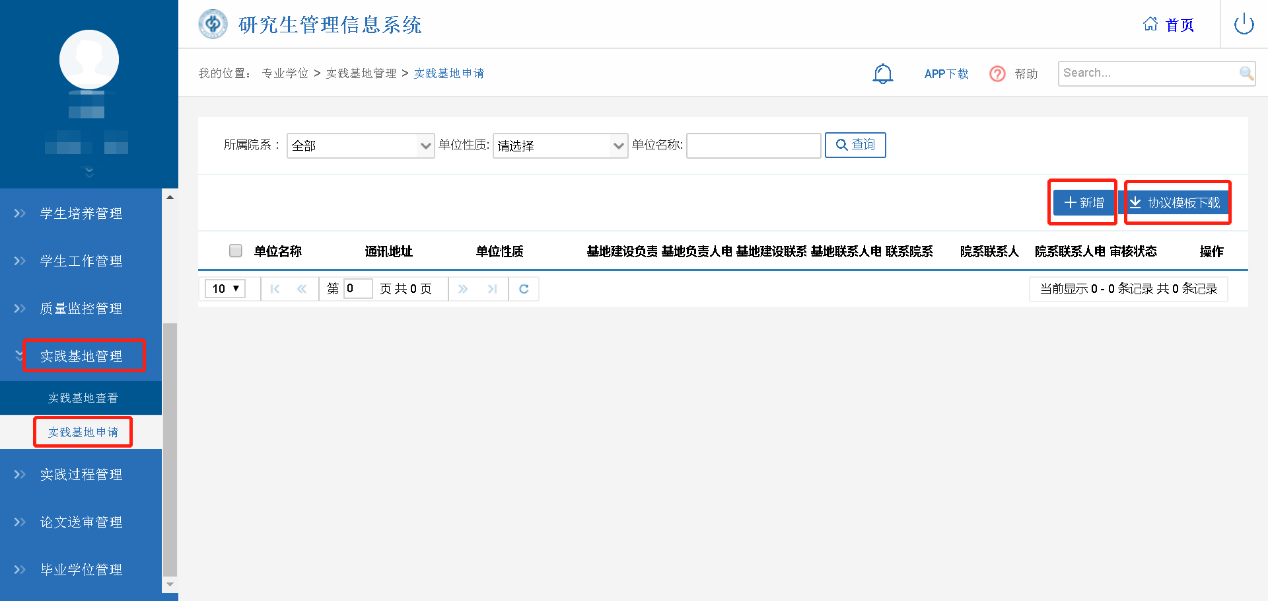The image size is (1268, 601).
Task: Toggle the select-all checkbox in table header
Action: (236, 251)
